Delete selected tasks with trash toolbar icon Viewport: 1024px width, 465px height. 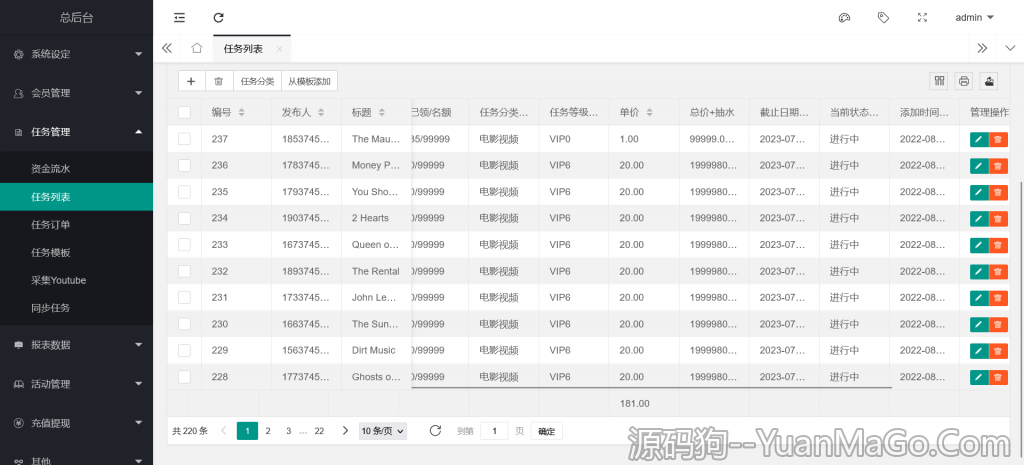coord(219,81)
